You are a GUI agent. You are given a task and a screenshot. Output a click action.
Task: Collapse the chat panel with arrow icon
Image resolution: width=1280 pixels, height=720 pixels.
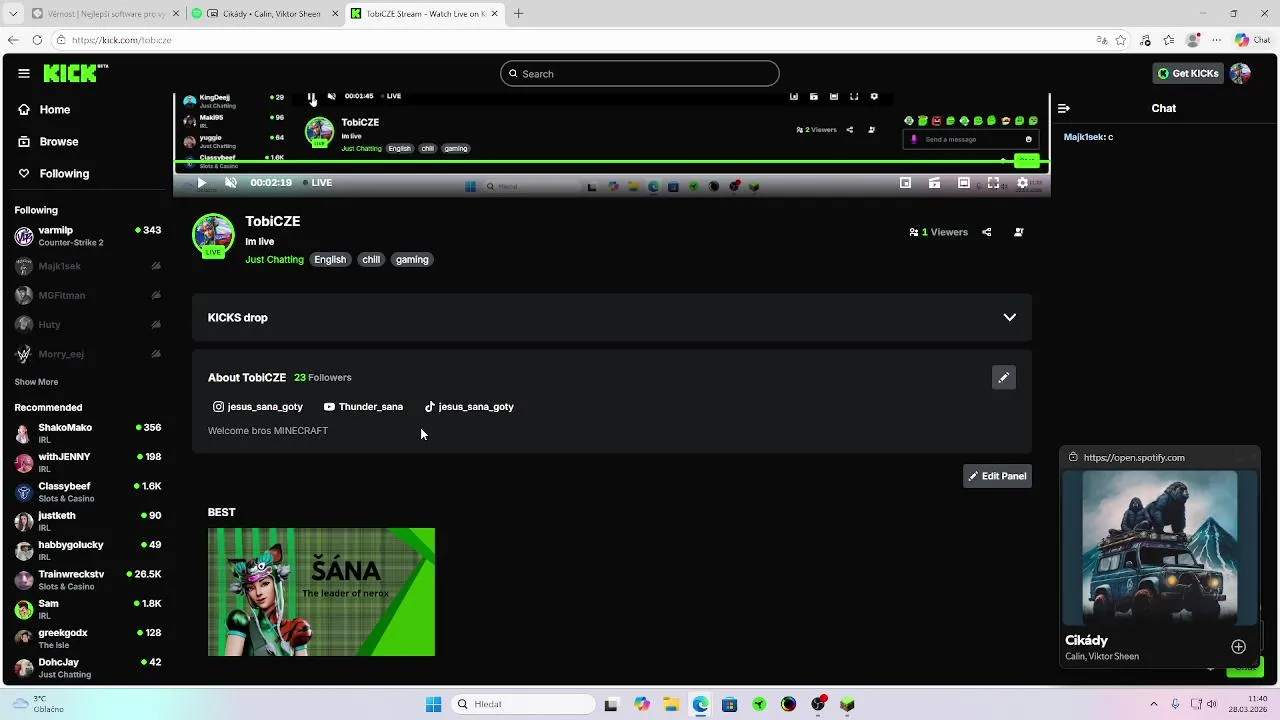(x=1064, y=108)
